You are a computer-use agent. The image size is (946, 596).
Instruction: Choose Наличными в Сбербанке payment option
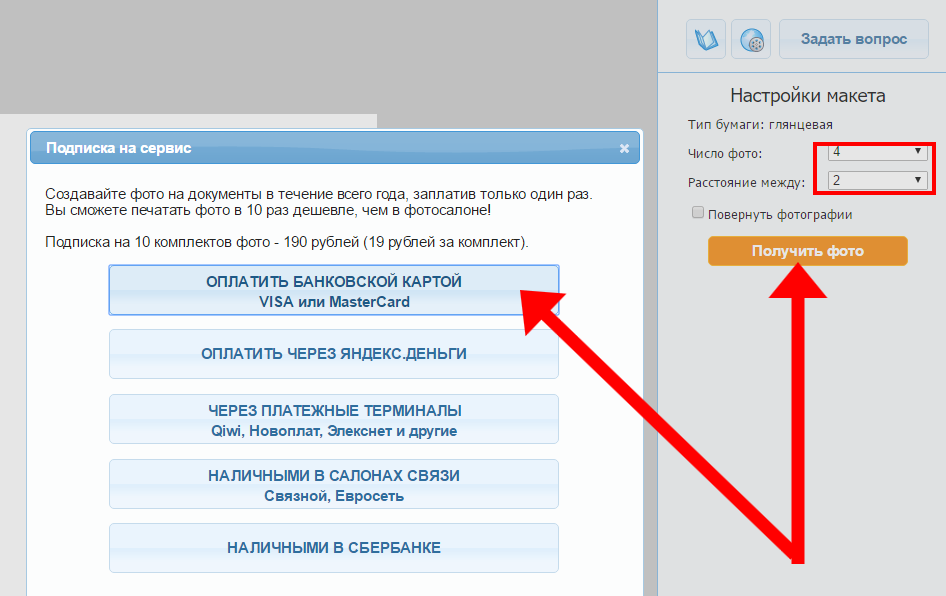click(333, 548)
